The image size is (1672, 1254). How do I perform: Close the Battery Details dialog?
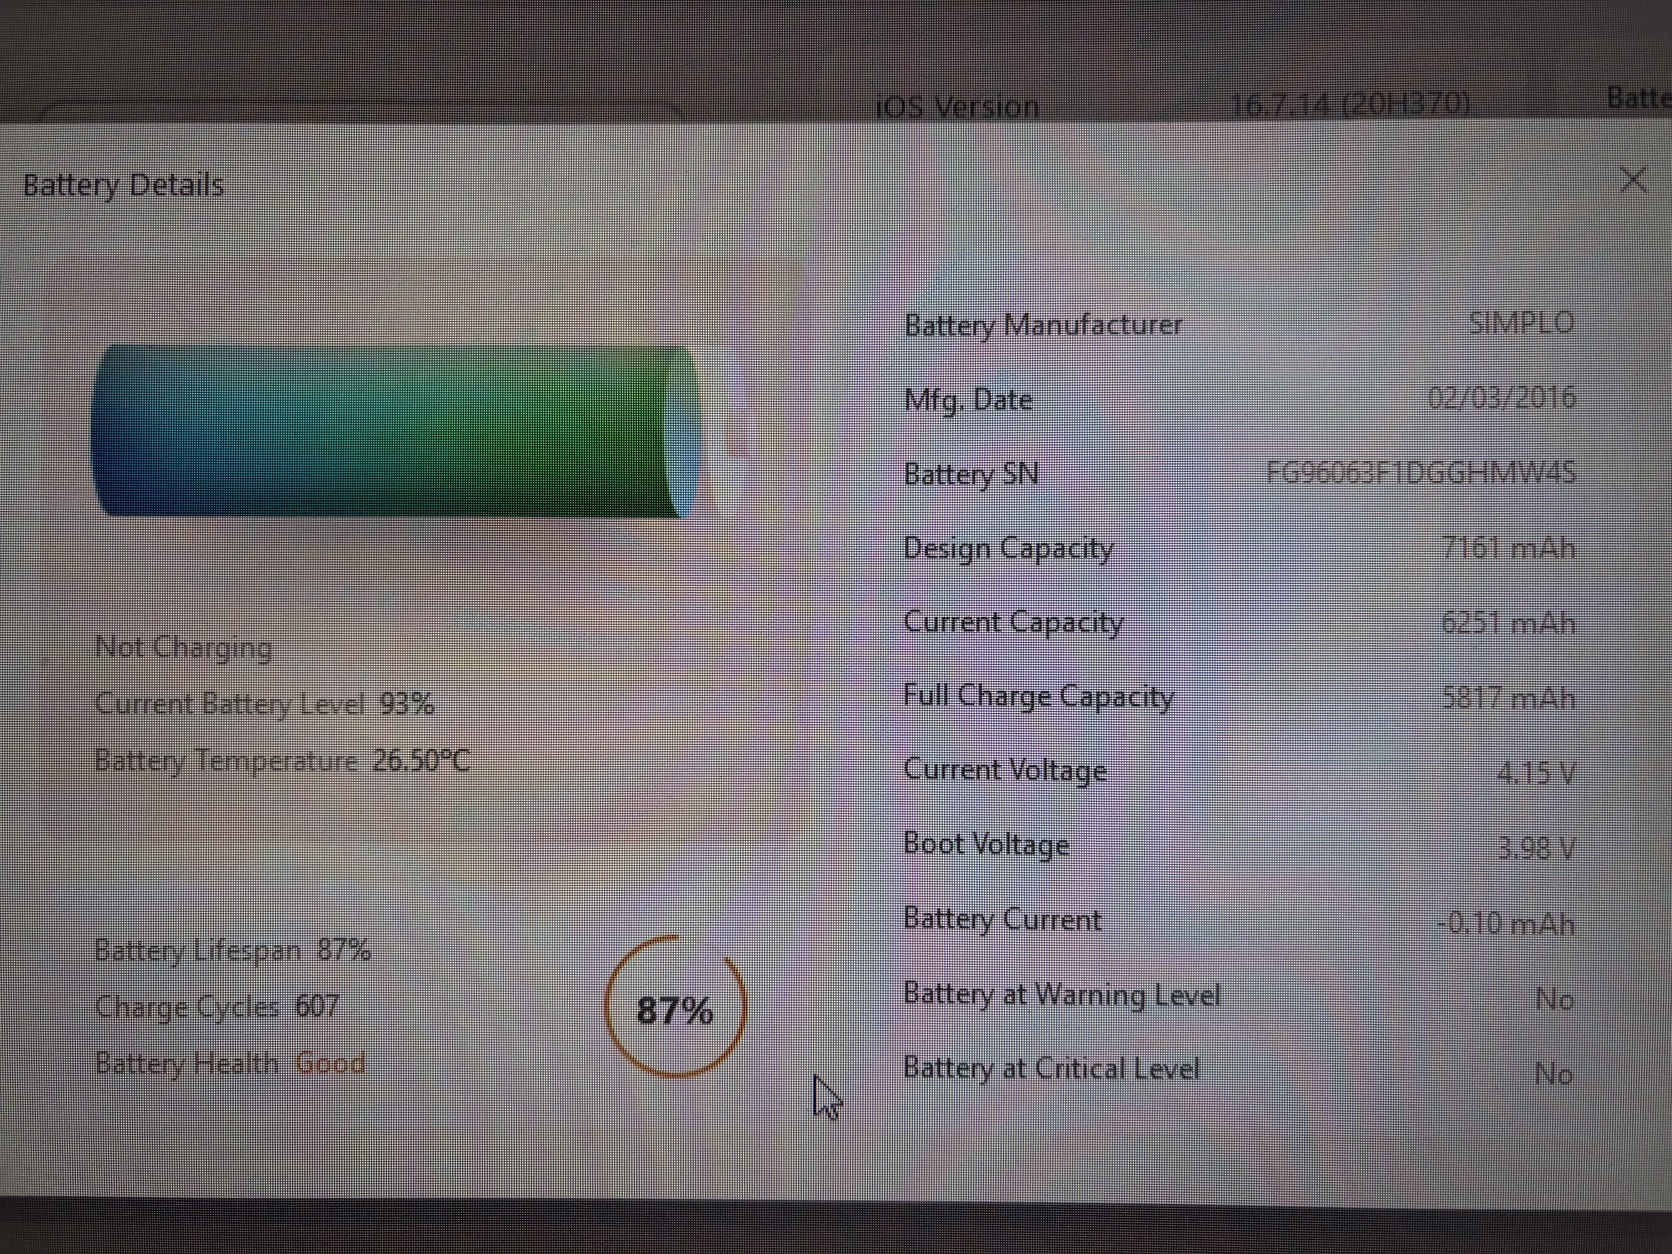coord(1633,180)
